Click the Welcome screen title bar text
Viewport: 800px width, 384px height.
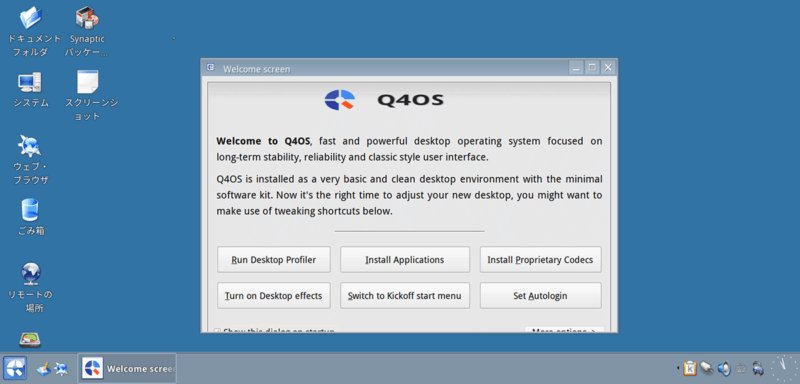coord(257,69)
